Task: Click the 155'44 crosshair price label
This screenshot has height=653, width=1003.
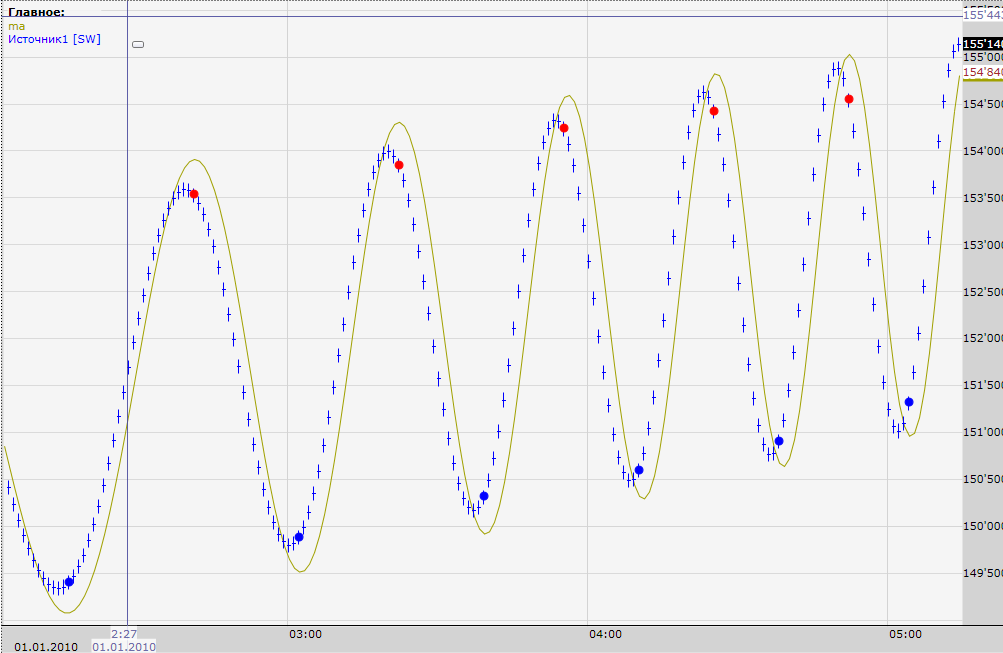Action: coord(982,15)
